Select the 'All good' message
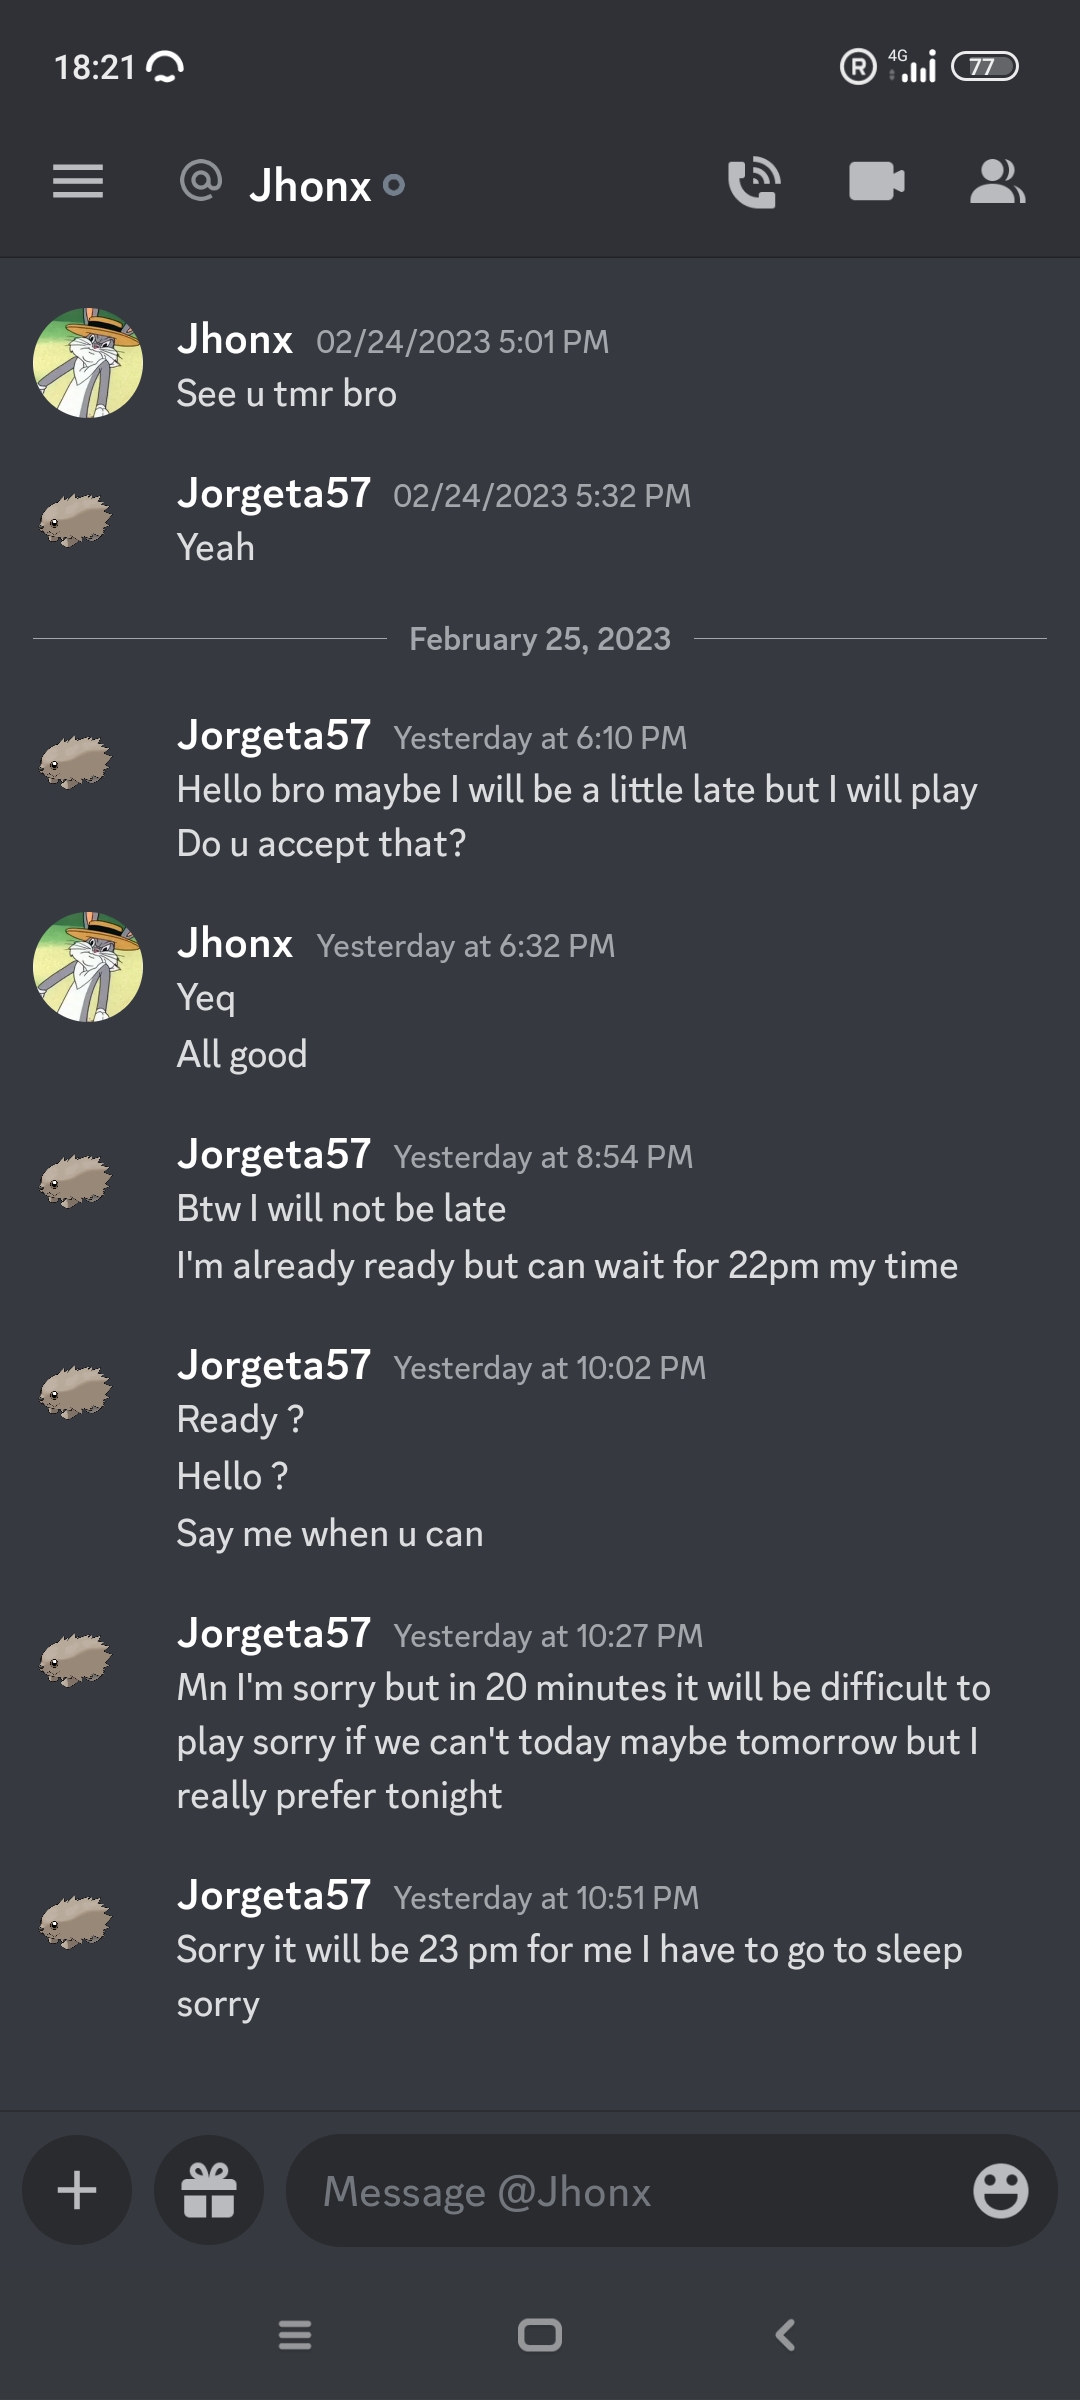Image resolution: width=1080 pixels, height=2400 pixels. pyautogui.click(x=242, y=1054)
